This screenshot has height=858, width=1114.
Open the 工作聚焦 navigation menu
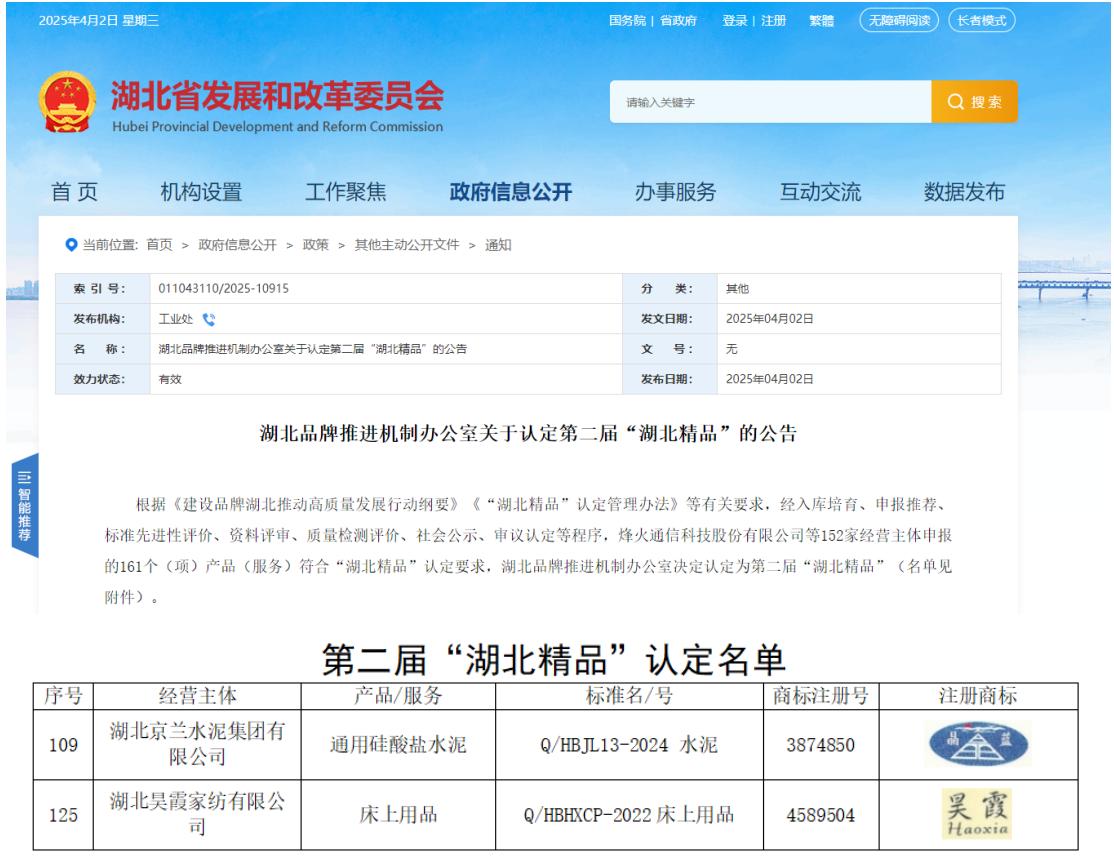point(345,193)
